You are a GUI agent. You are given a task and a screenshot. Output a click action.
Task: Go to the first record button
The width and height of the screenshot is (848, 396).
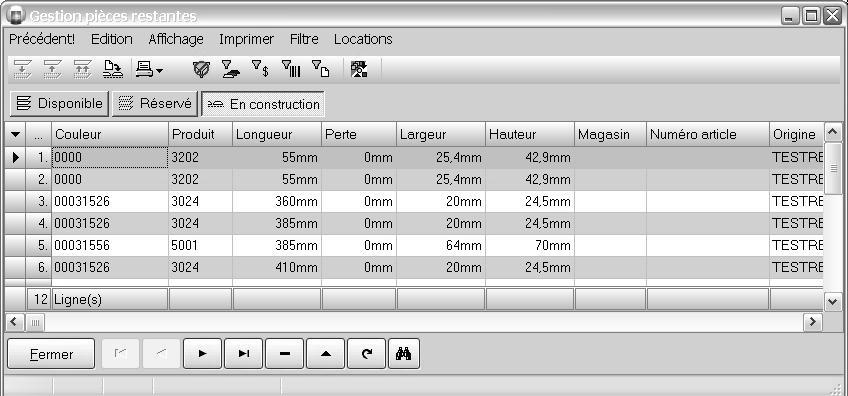pyautogui.click(x=121, y=354)
